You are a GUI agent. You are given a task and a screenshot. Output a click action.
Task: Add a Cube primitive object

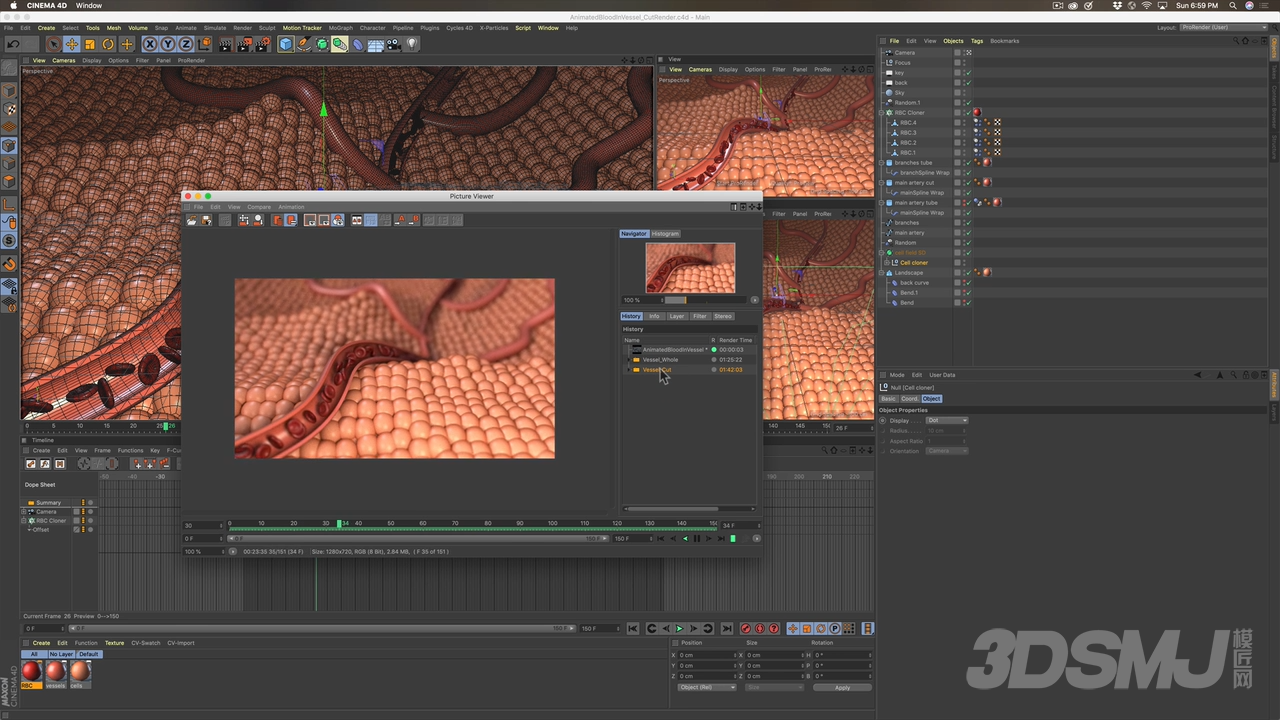click(x=286, y=44)
